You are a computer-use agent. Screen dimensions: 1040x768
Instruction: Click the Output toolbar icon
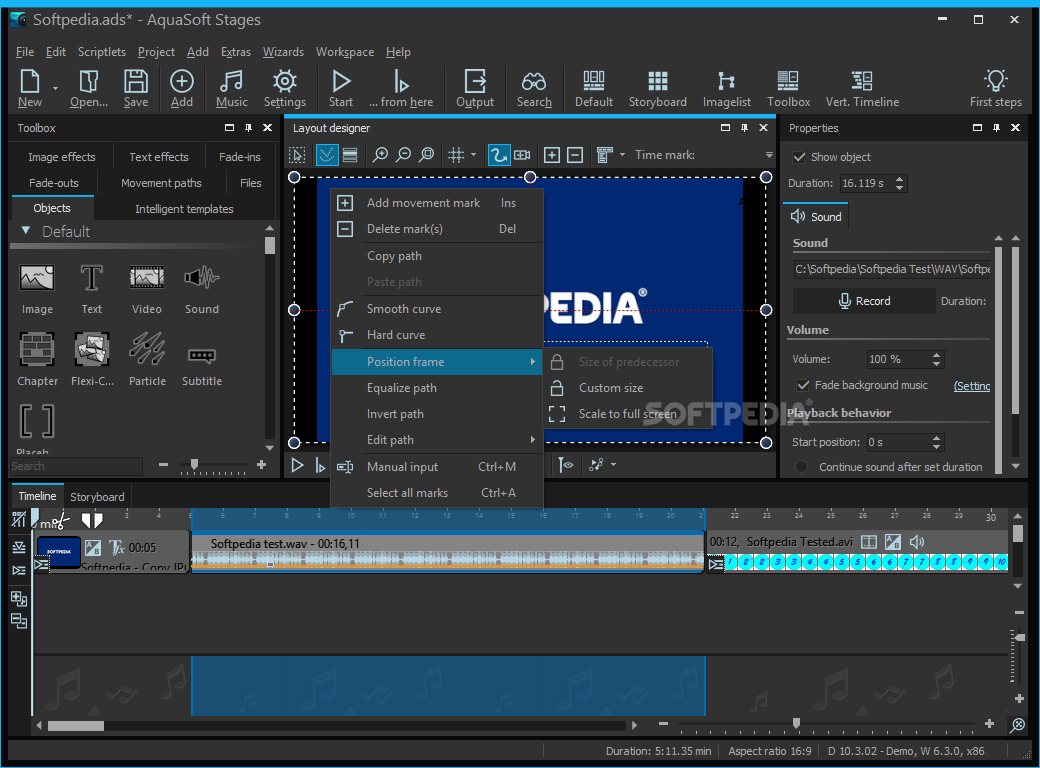point(475,88)
